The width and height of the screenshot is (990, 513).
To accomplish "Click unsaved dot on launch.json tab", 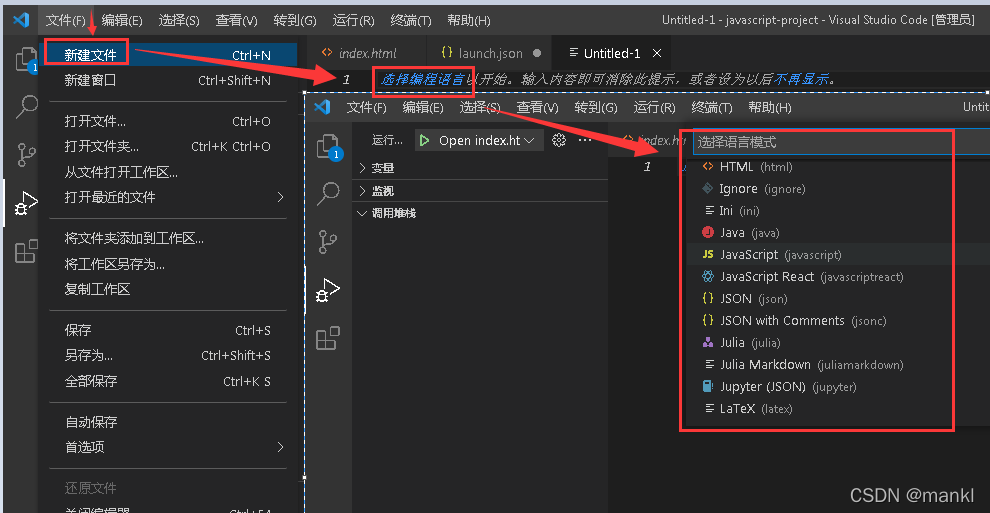I will click(537, 53).
